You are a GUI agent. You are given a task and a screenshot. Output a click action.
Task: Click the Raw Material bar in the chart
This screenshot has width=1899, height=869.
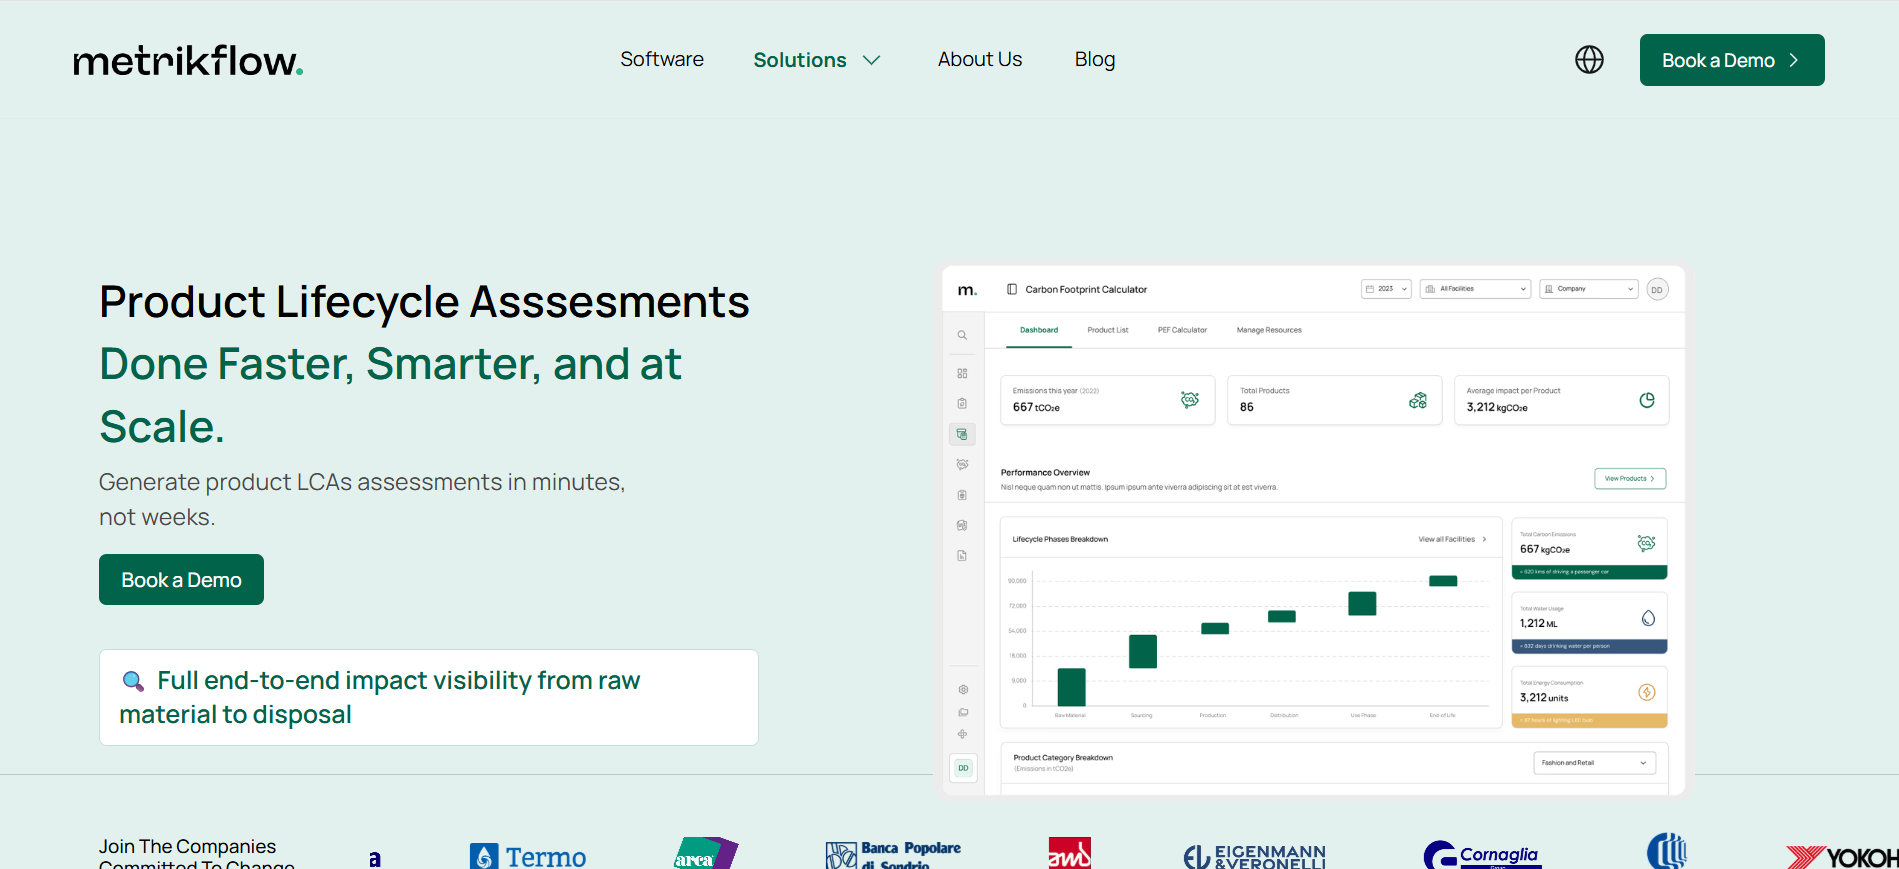pos(1071,687)
